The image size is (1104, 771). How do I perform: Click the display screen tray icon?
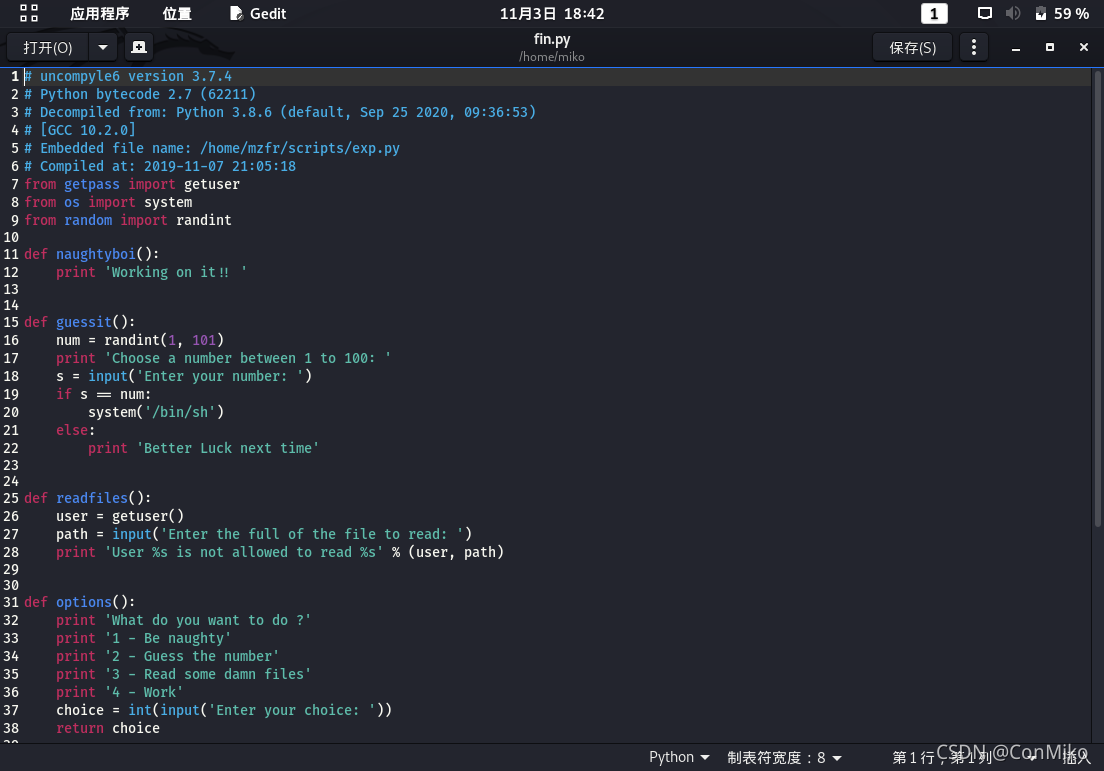point(984,13)
